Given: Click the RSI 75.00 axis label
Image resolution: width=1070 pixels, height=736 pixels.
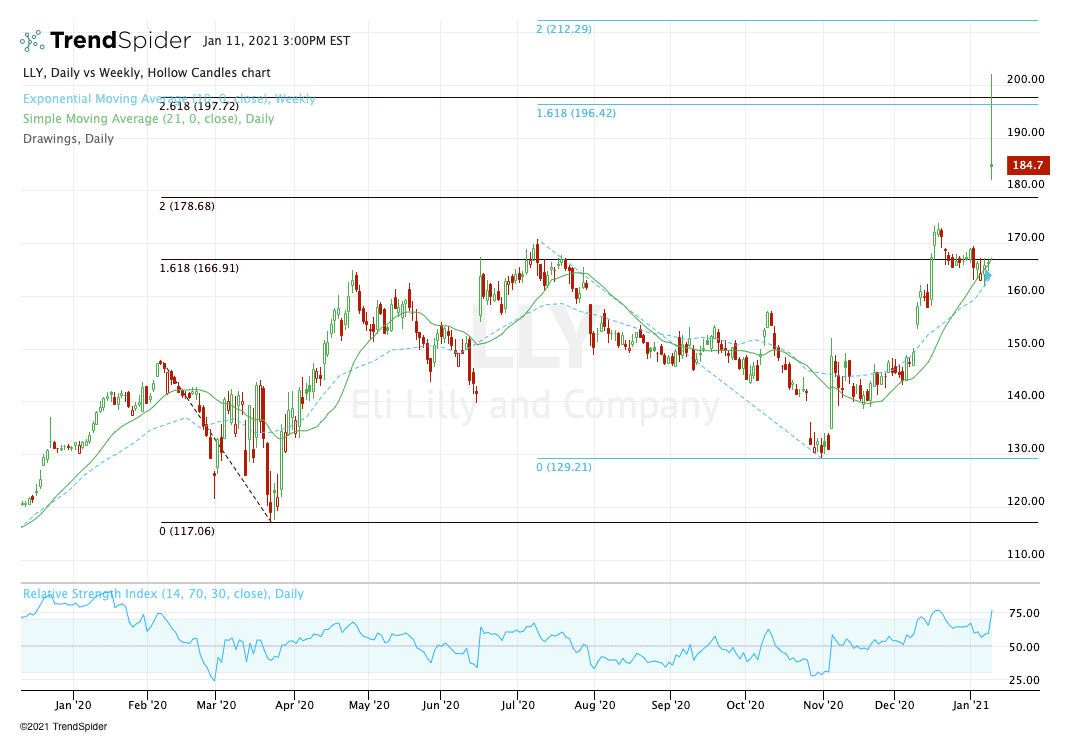Looking at the screenshot, I should coord(1024,613).
